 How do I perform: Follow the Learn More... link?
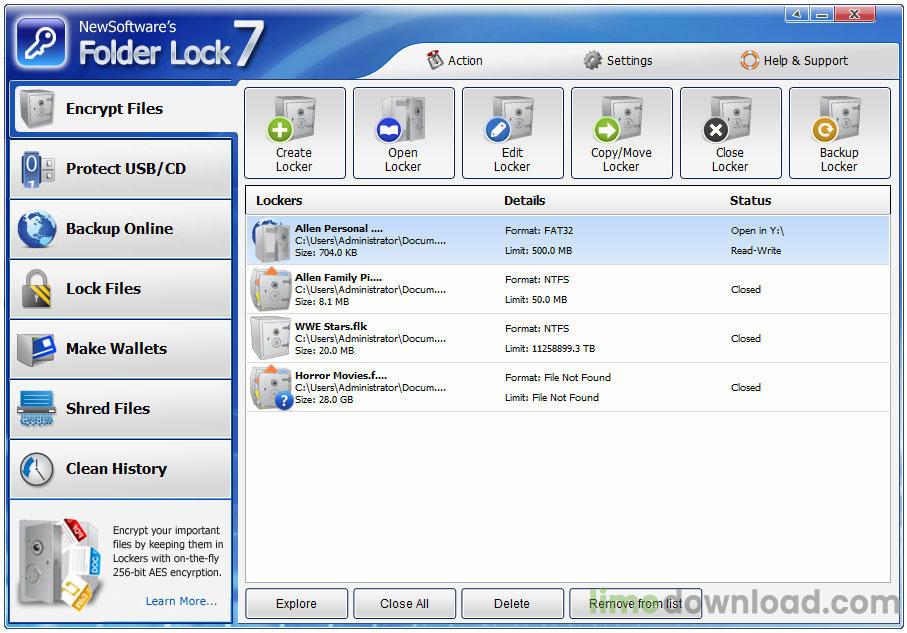[x=181, y=601]
